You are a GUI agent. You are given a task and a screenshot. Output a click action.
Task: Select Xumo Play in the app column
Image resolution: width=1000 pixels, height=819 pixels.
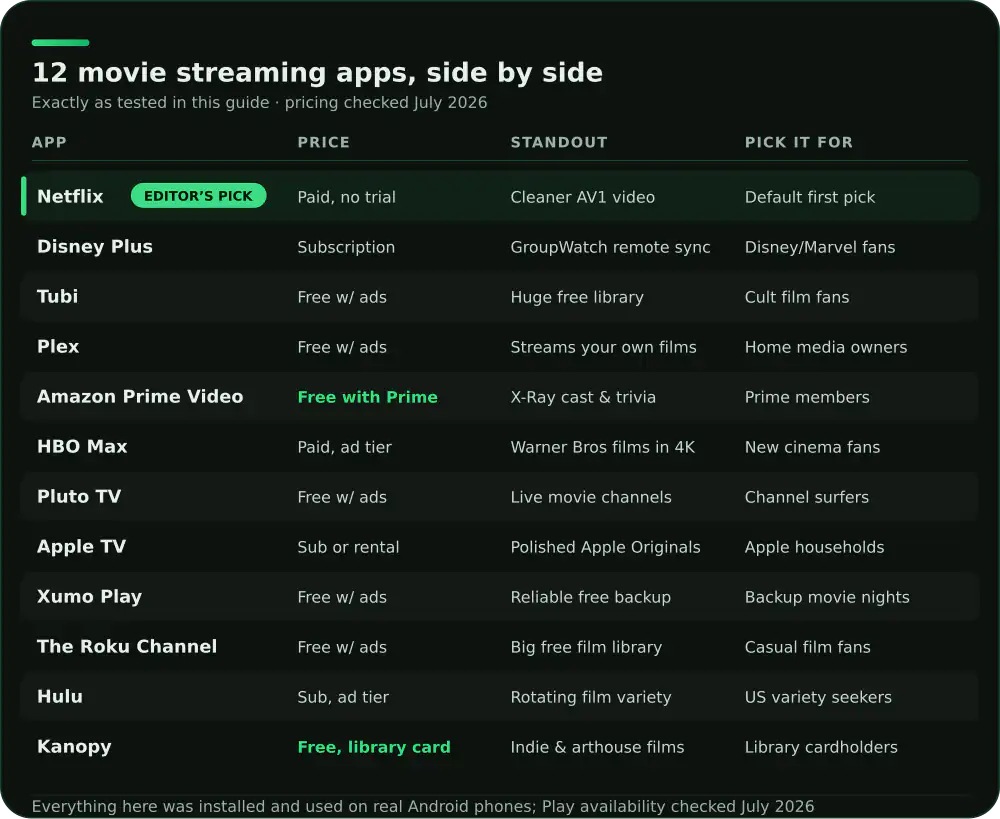89,596
